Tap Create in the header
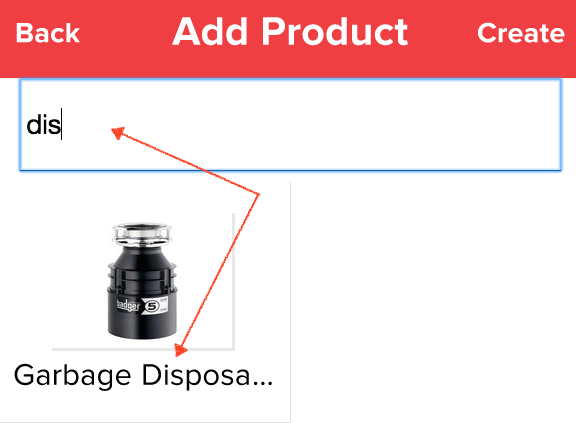576x423 pixels. coord(521,33)
